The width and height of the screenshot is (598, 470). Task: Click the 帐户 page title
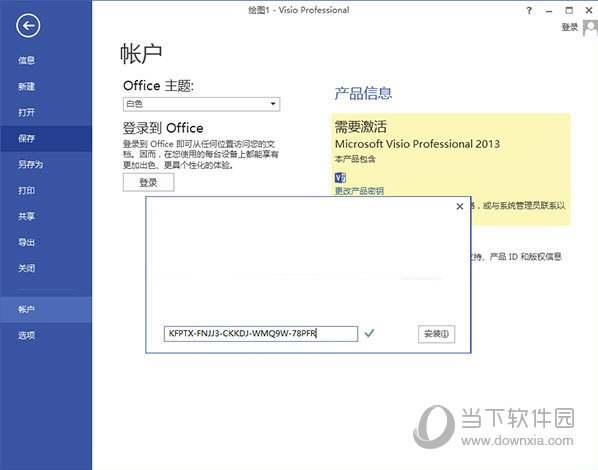point(141,53)
